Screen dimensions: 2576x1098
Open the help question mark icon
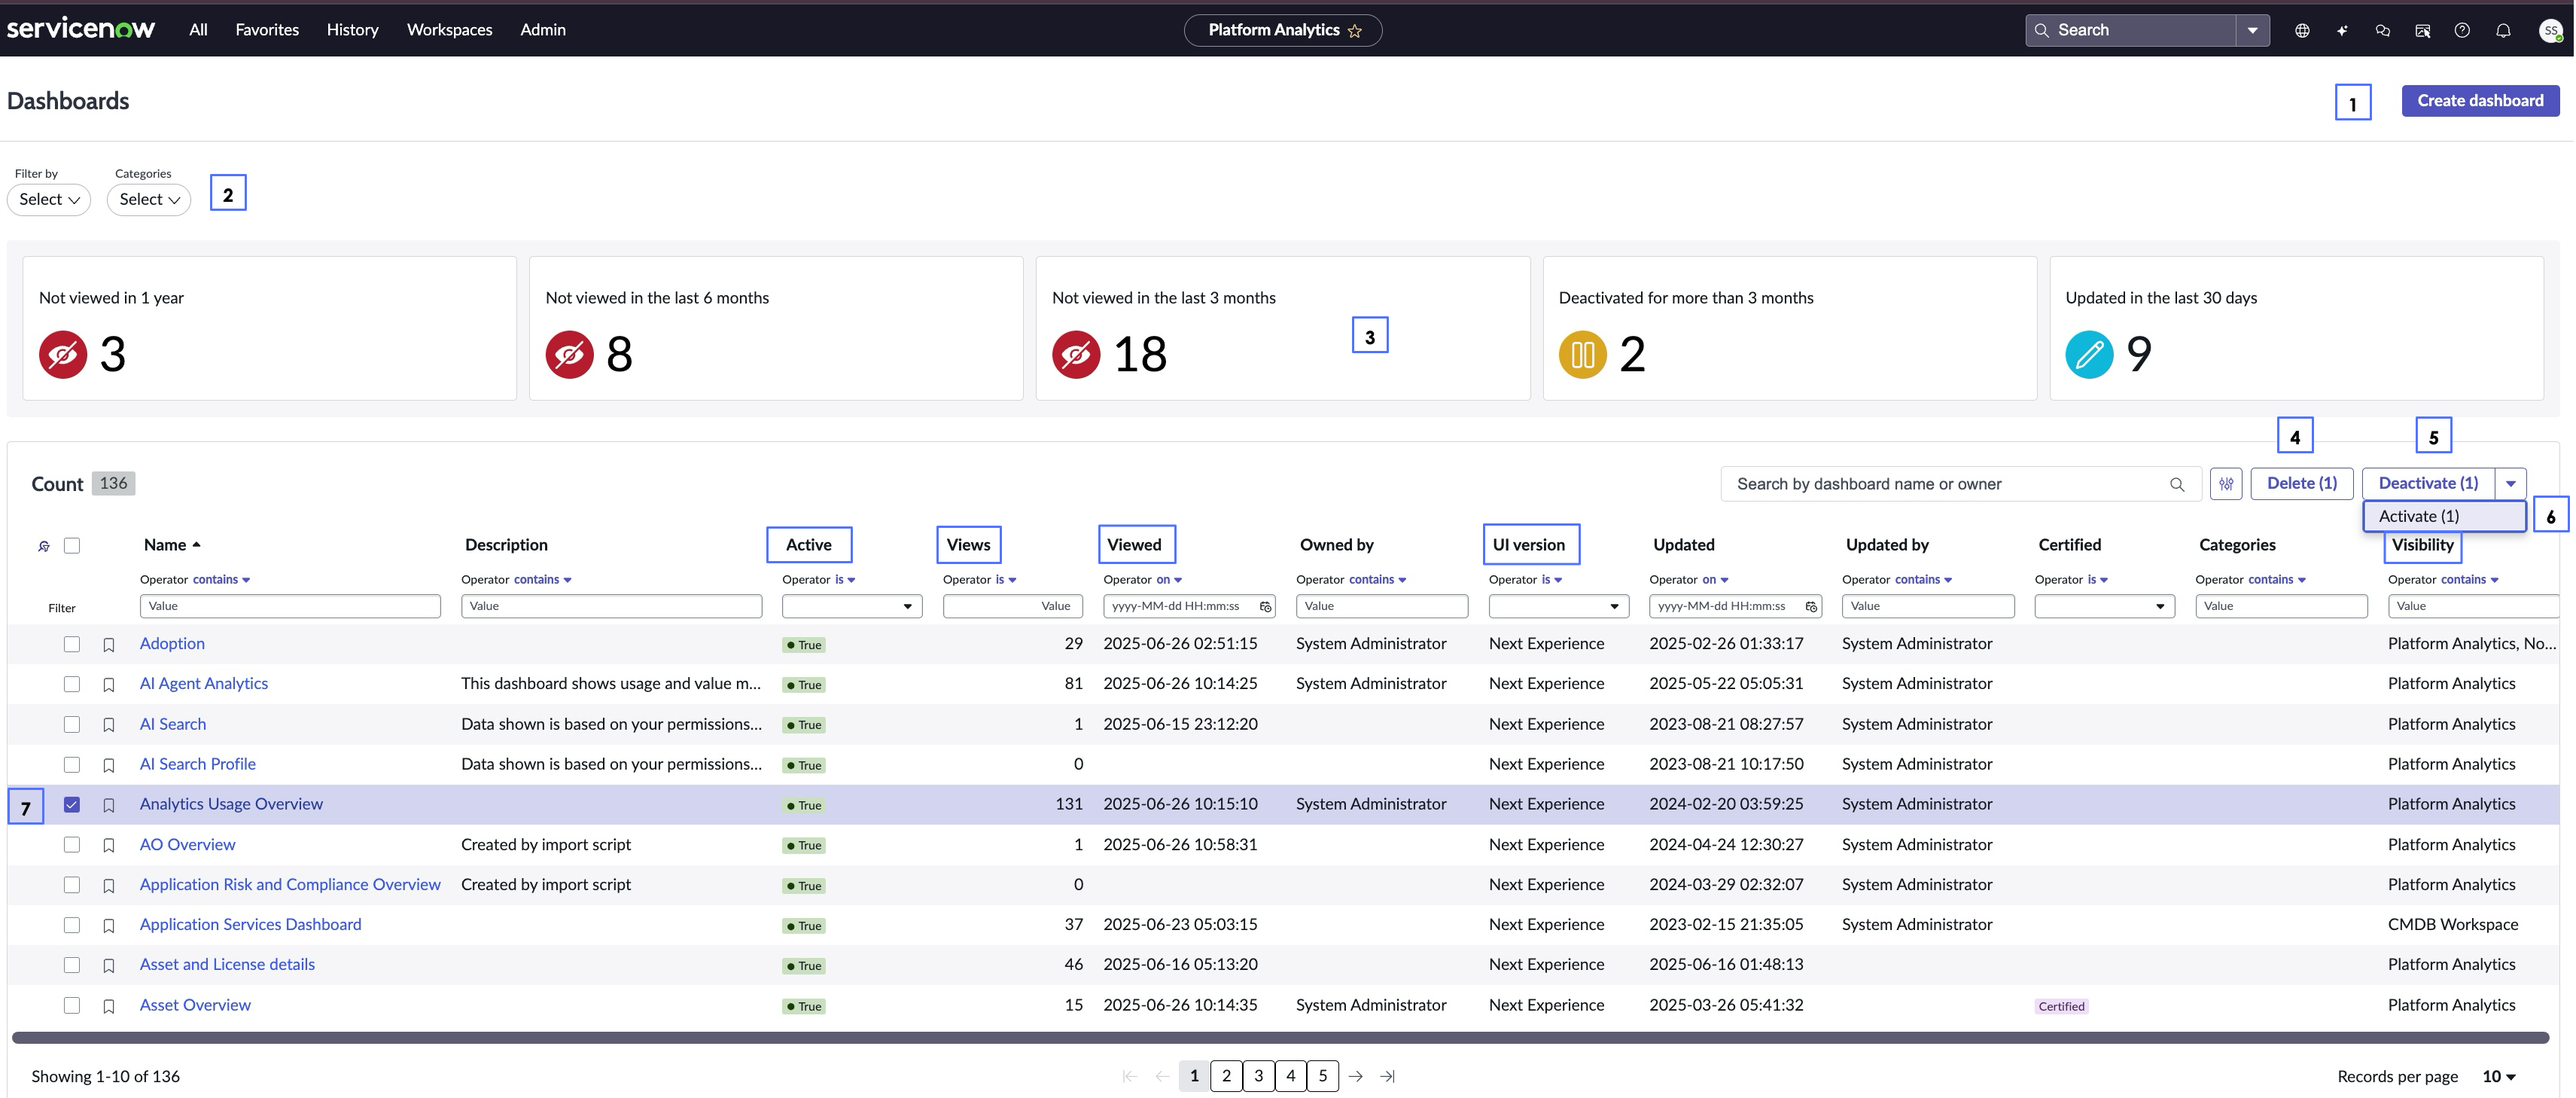[2462, 31]
